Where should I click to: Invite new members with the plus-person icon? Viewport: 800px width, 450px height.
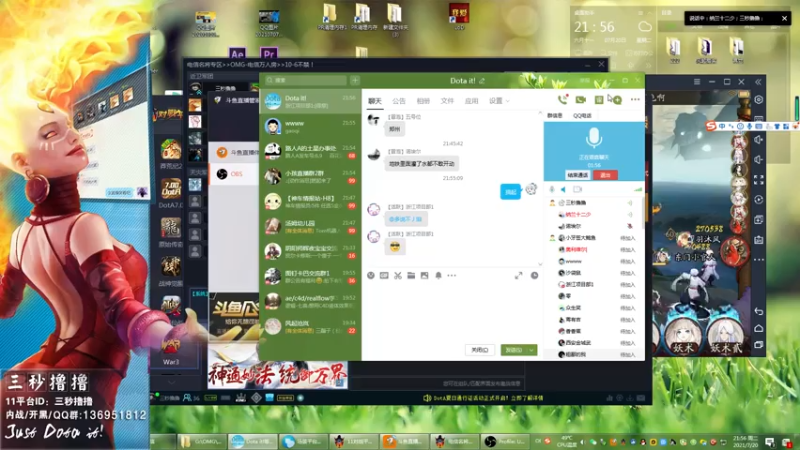[x=617, y=99]
